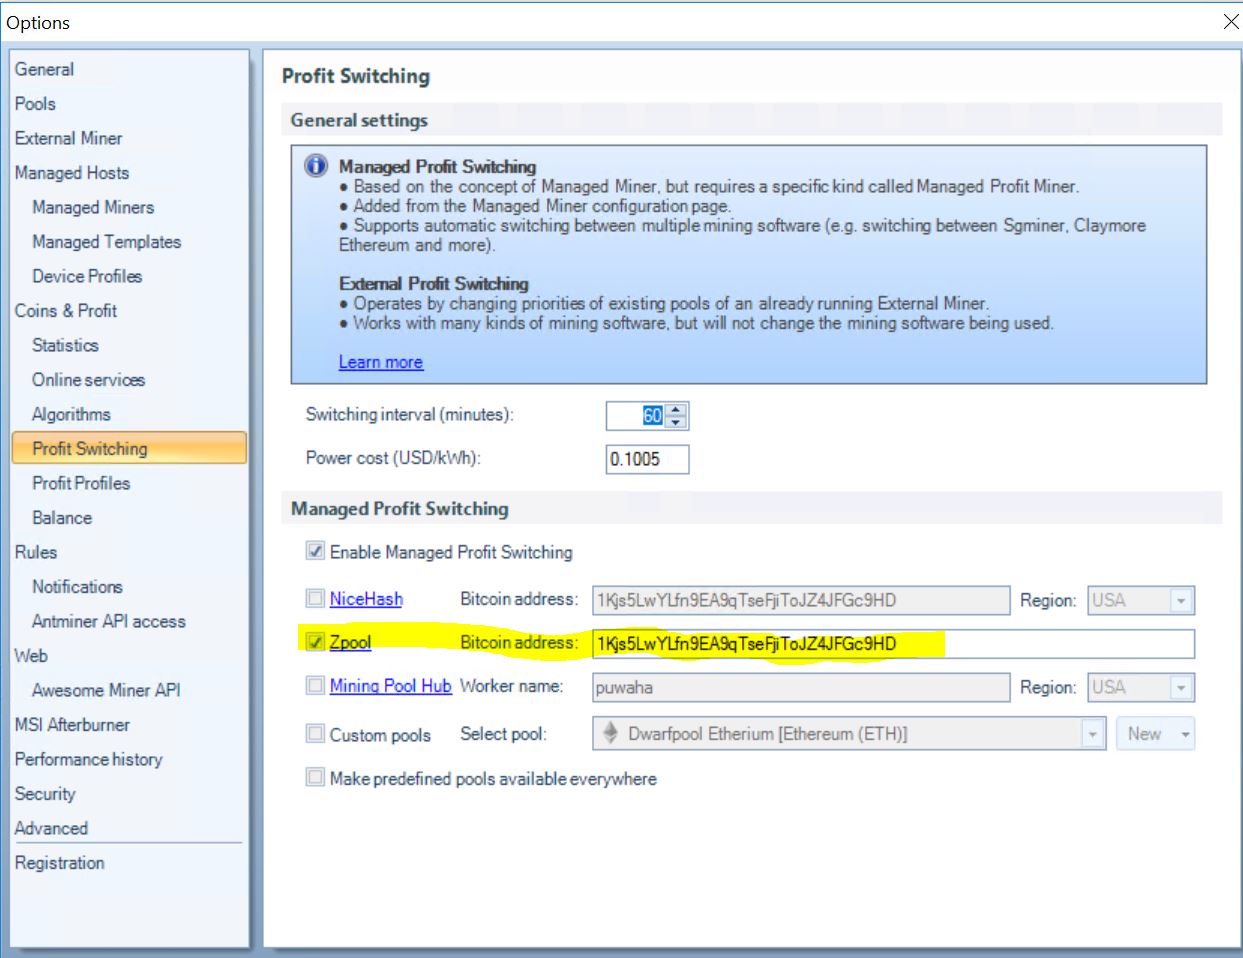Open the Mining Pool Hub Region dropdown
The image size is (1243, 958).
[1181, 688]
